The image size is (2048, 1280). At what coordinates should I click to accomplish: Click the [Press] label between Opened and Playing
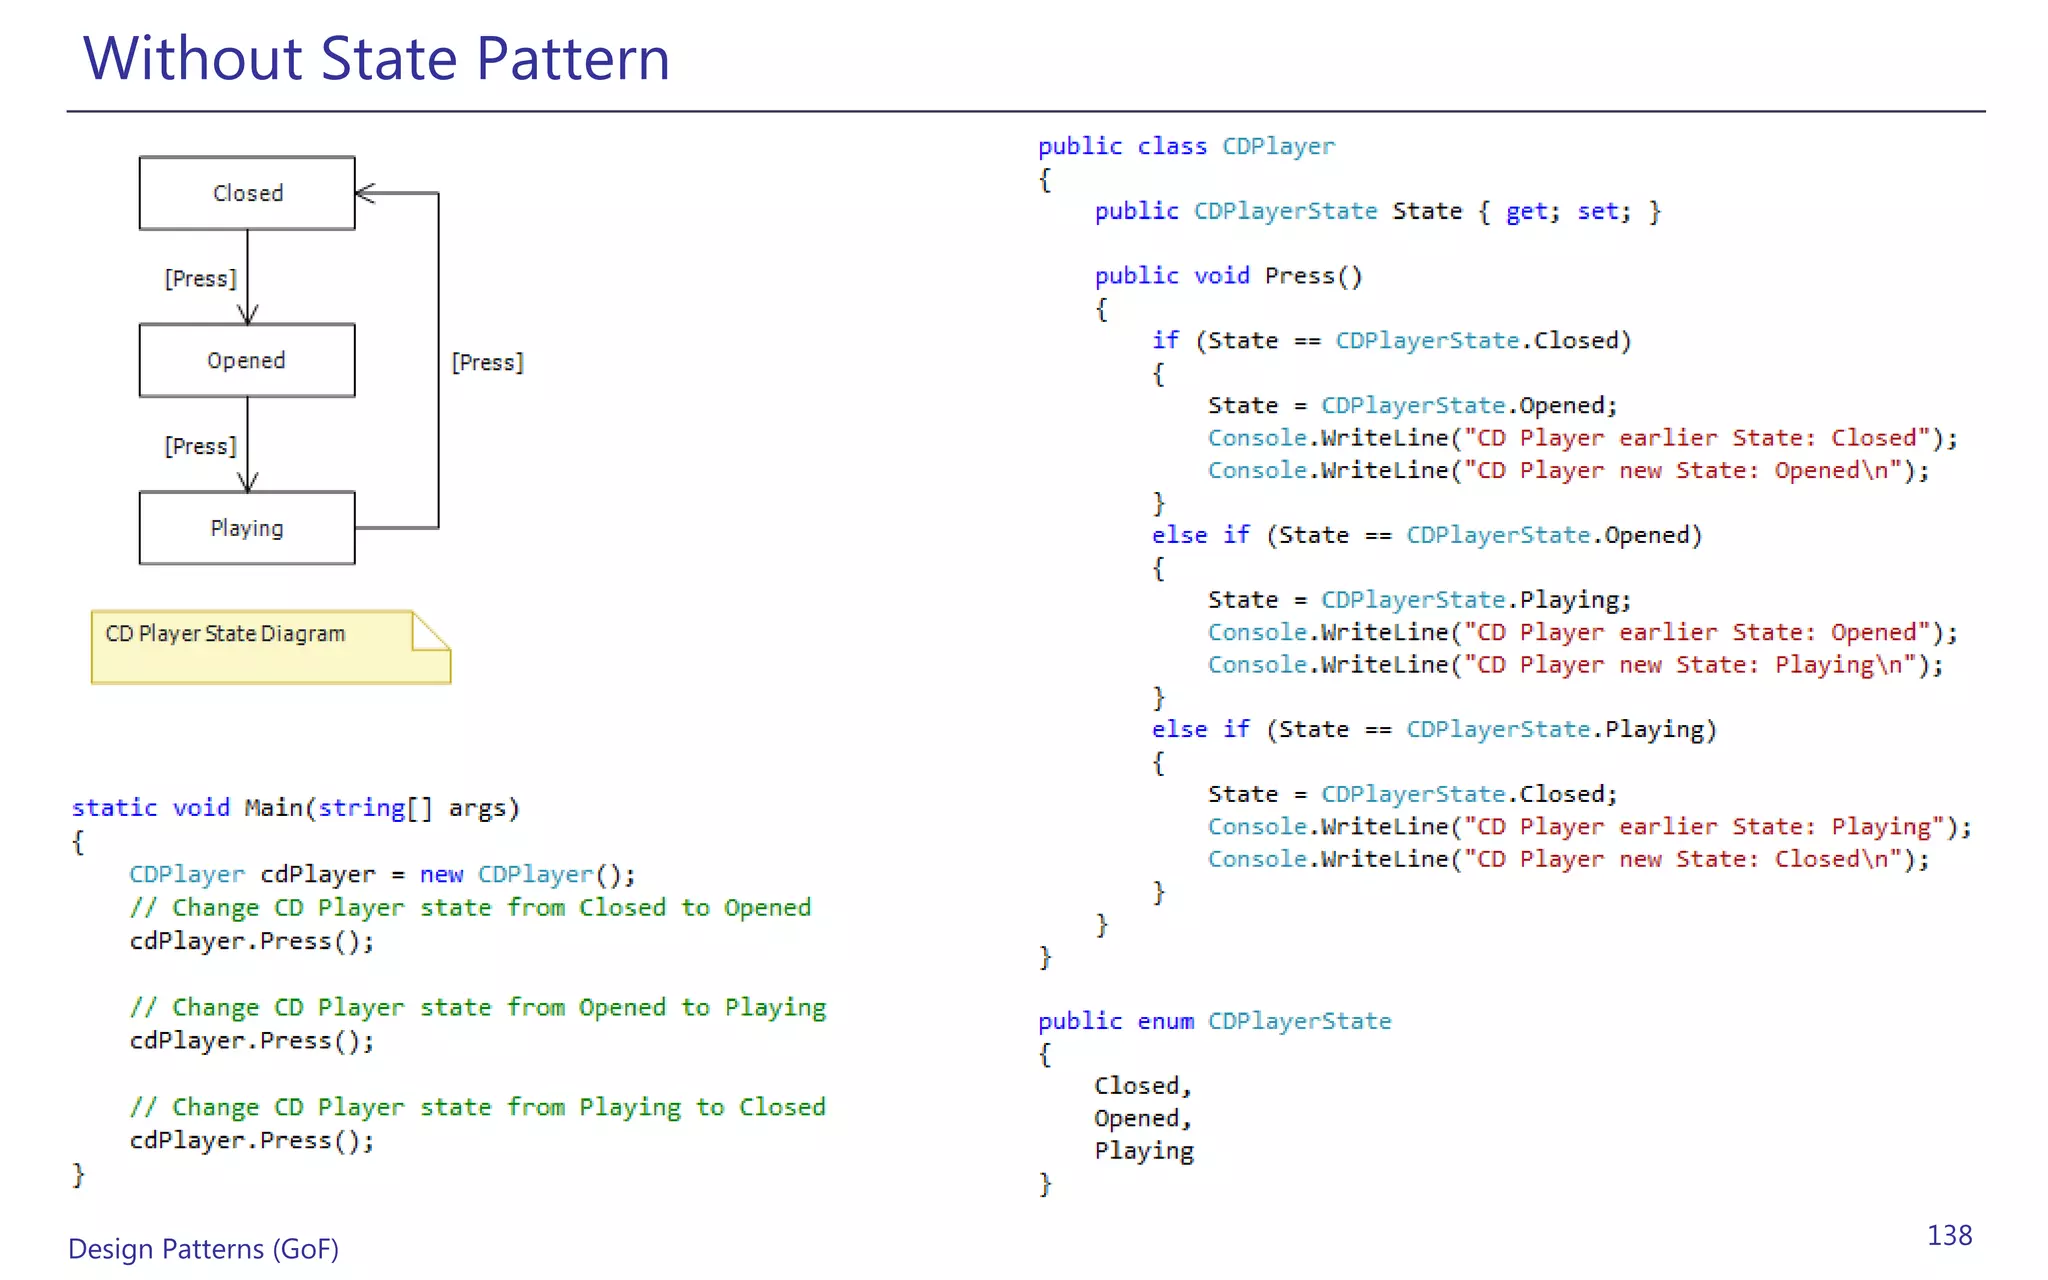point(200,446)
